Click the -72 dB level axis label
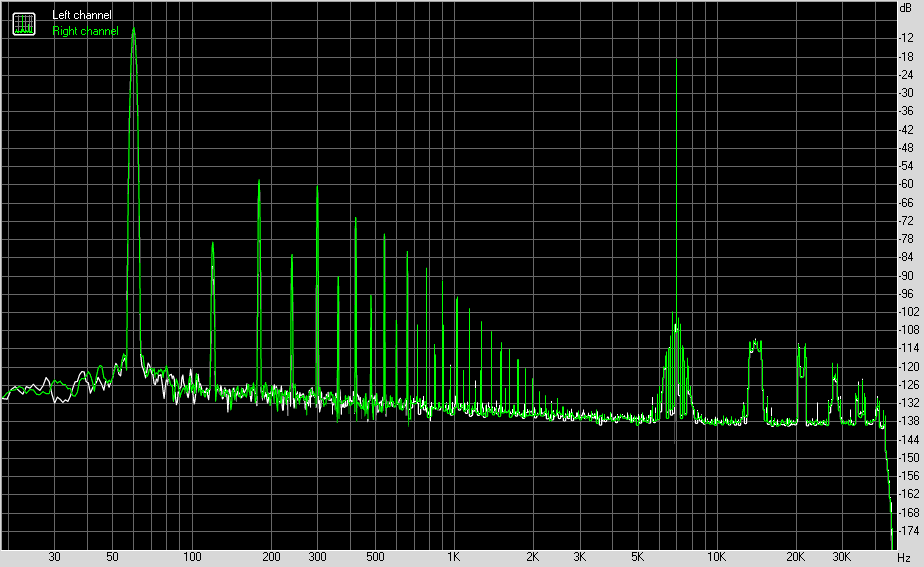The image size is (924, 567). [x=906, y=221]
